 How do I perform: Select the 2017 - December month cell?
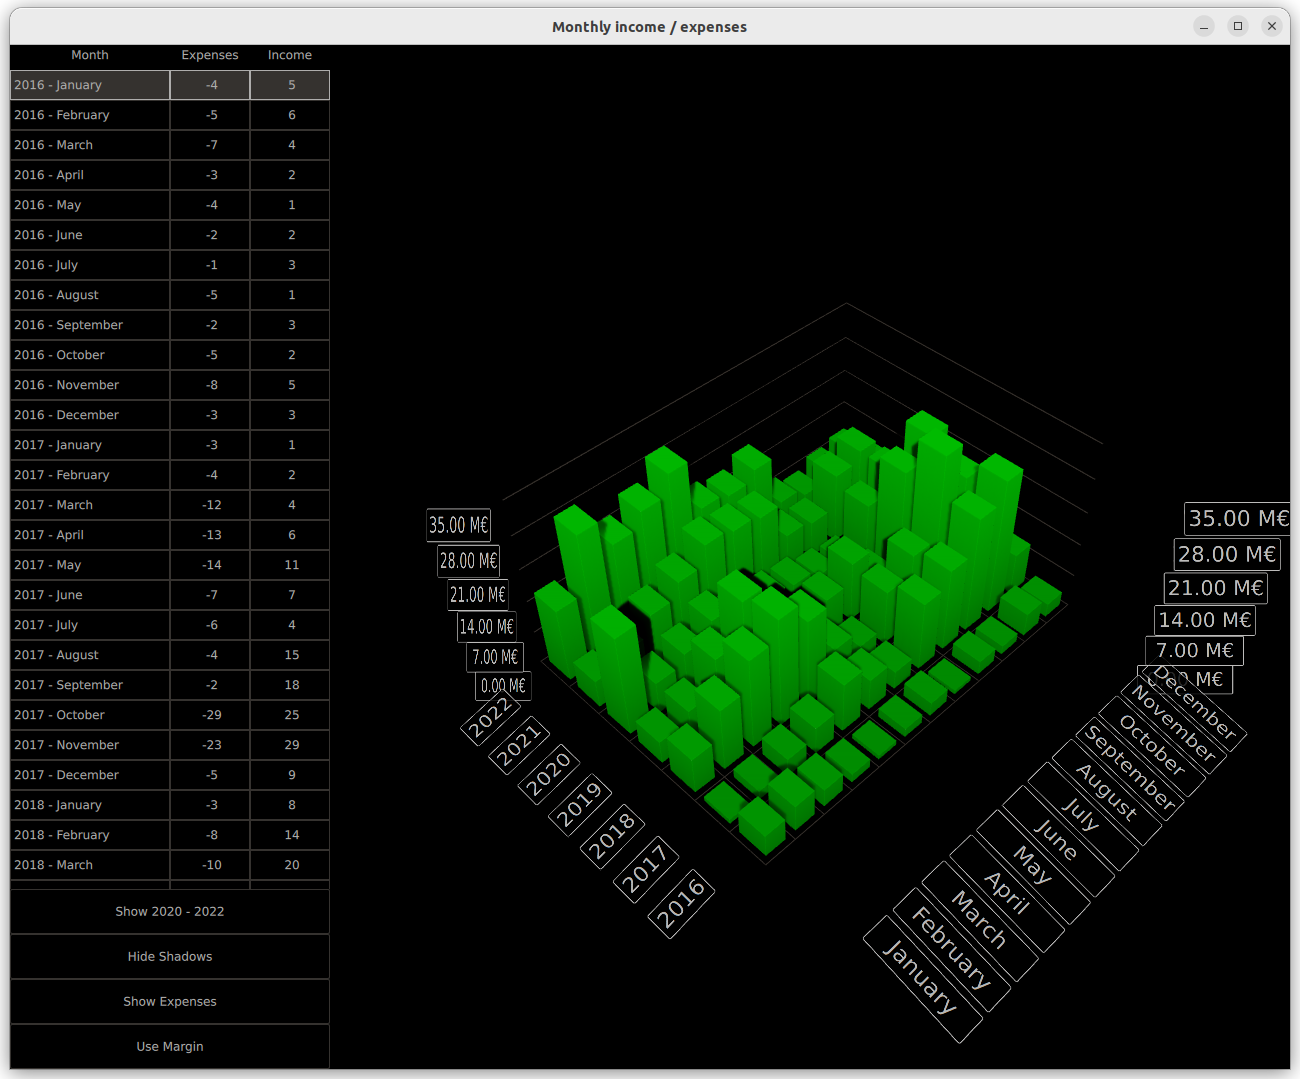tap(90, 775)
